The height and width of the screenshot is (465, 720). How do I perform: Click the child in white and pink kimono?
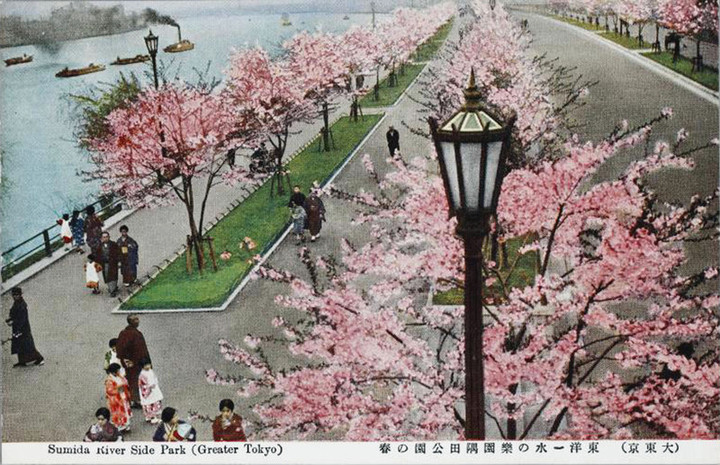150,391
